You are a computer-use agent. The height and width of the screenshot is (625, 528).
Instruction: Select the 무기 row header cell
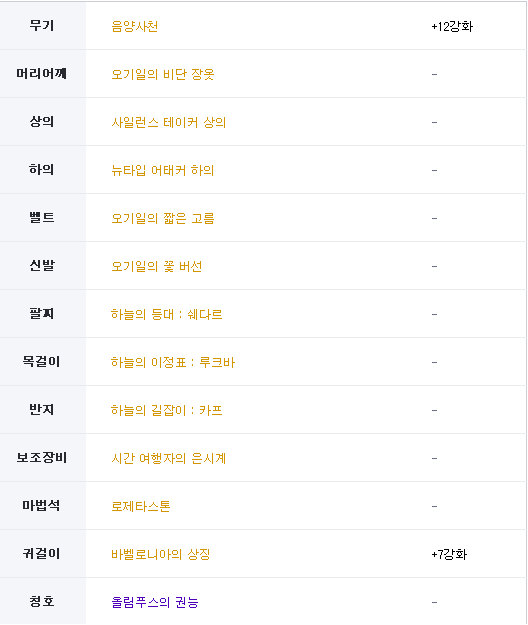coord(43,26)
